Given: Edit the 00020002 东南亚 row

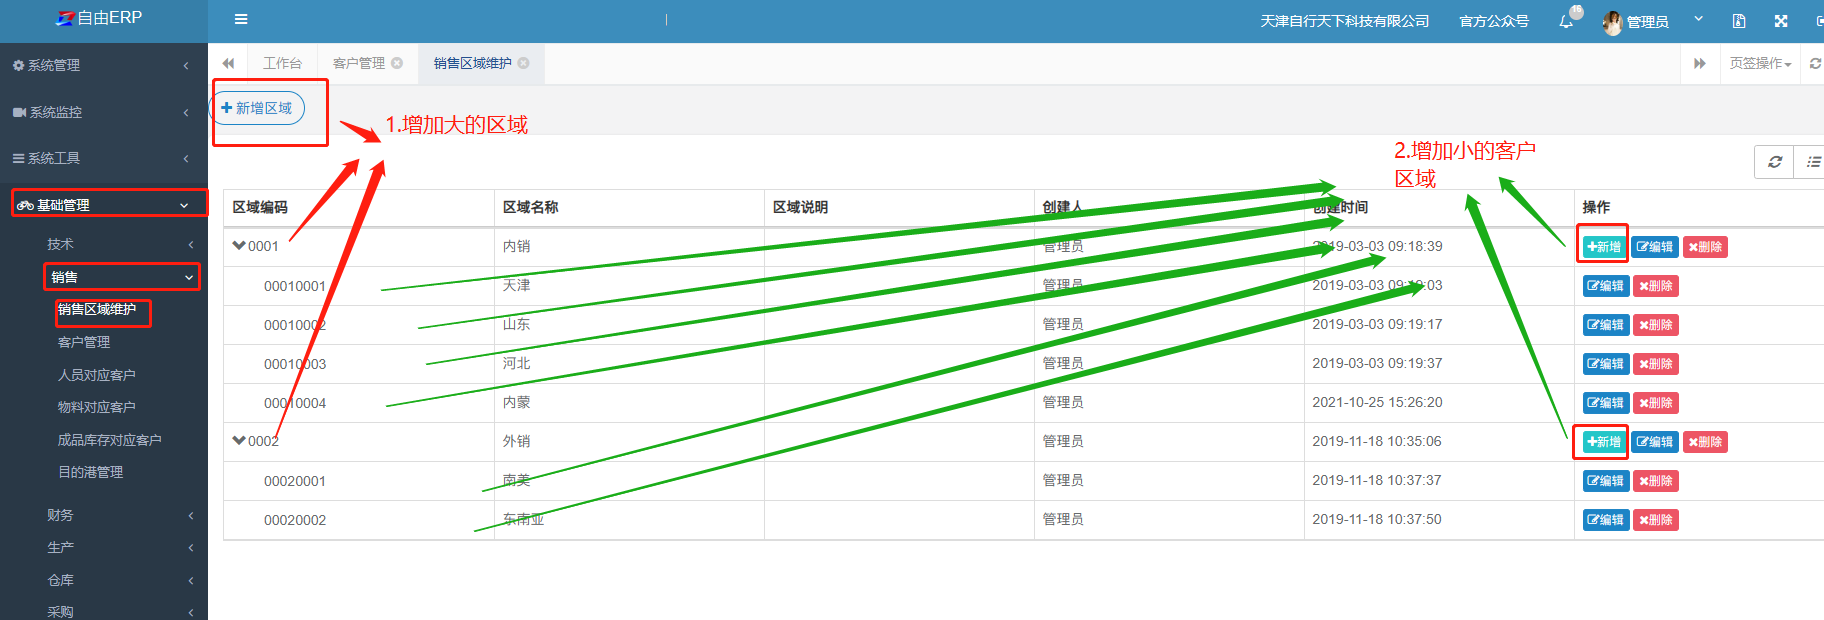Looking at the screenshot, I should pos(1606,520).
